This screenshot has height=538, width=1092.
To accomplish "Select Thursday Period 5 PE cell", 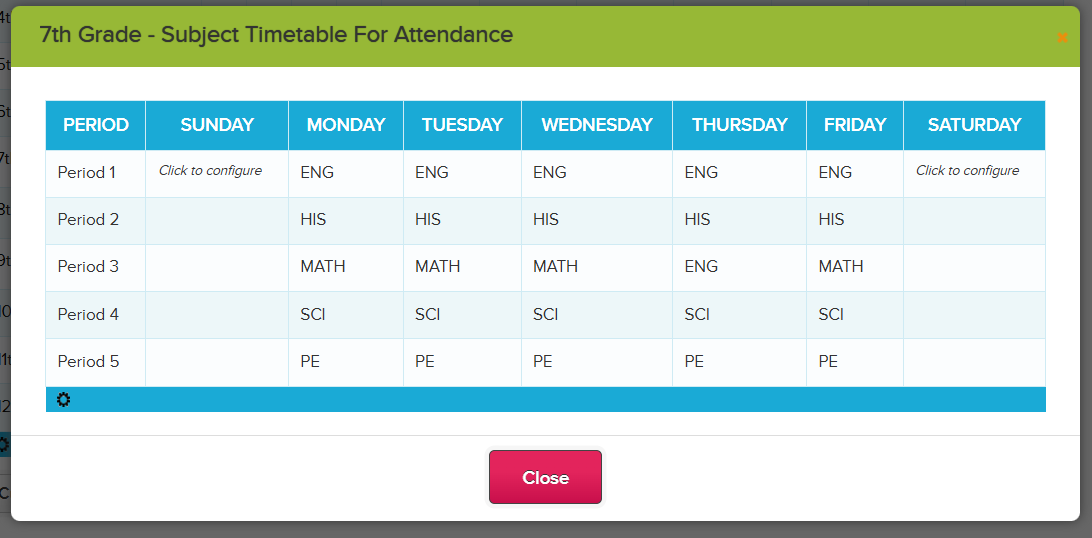I will pyautogui.click(x=739, y=362).
